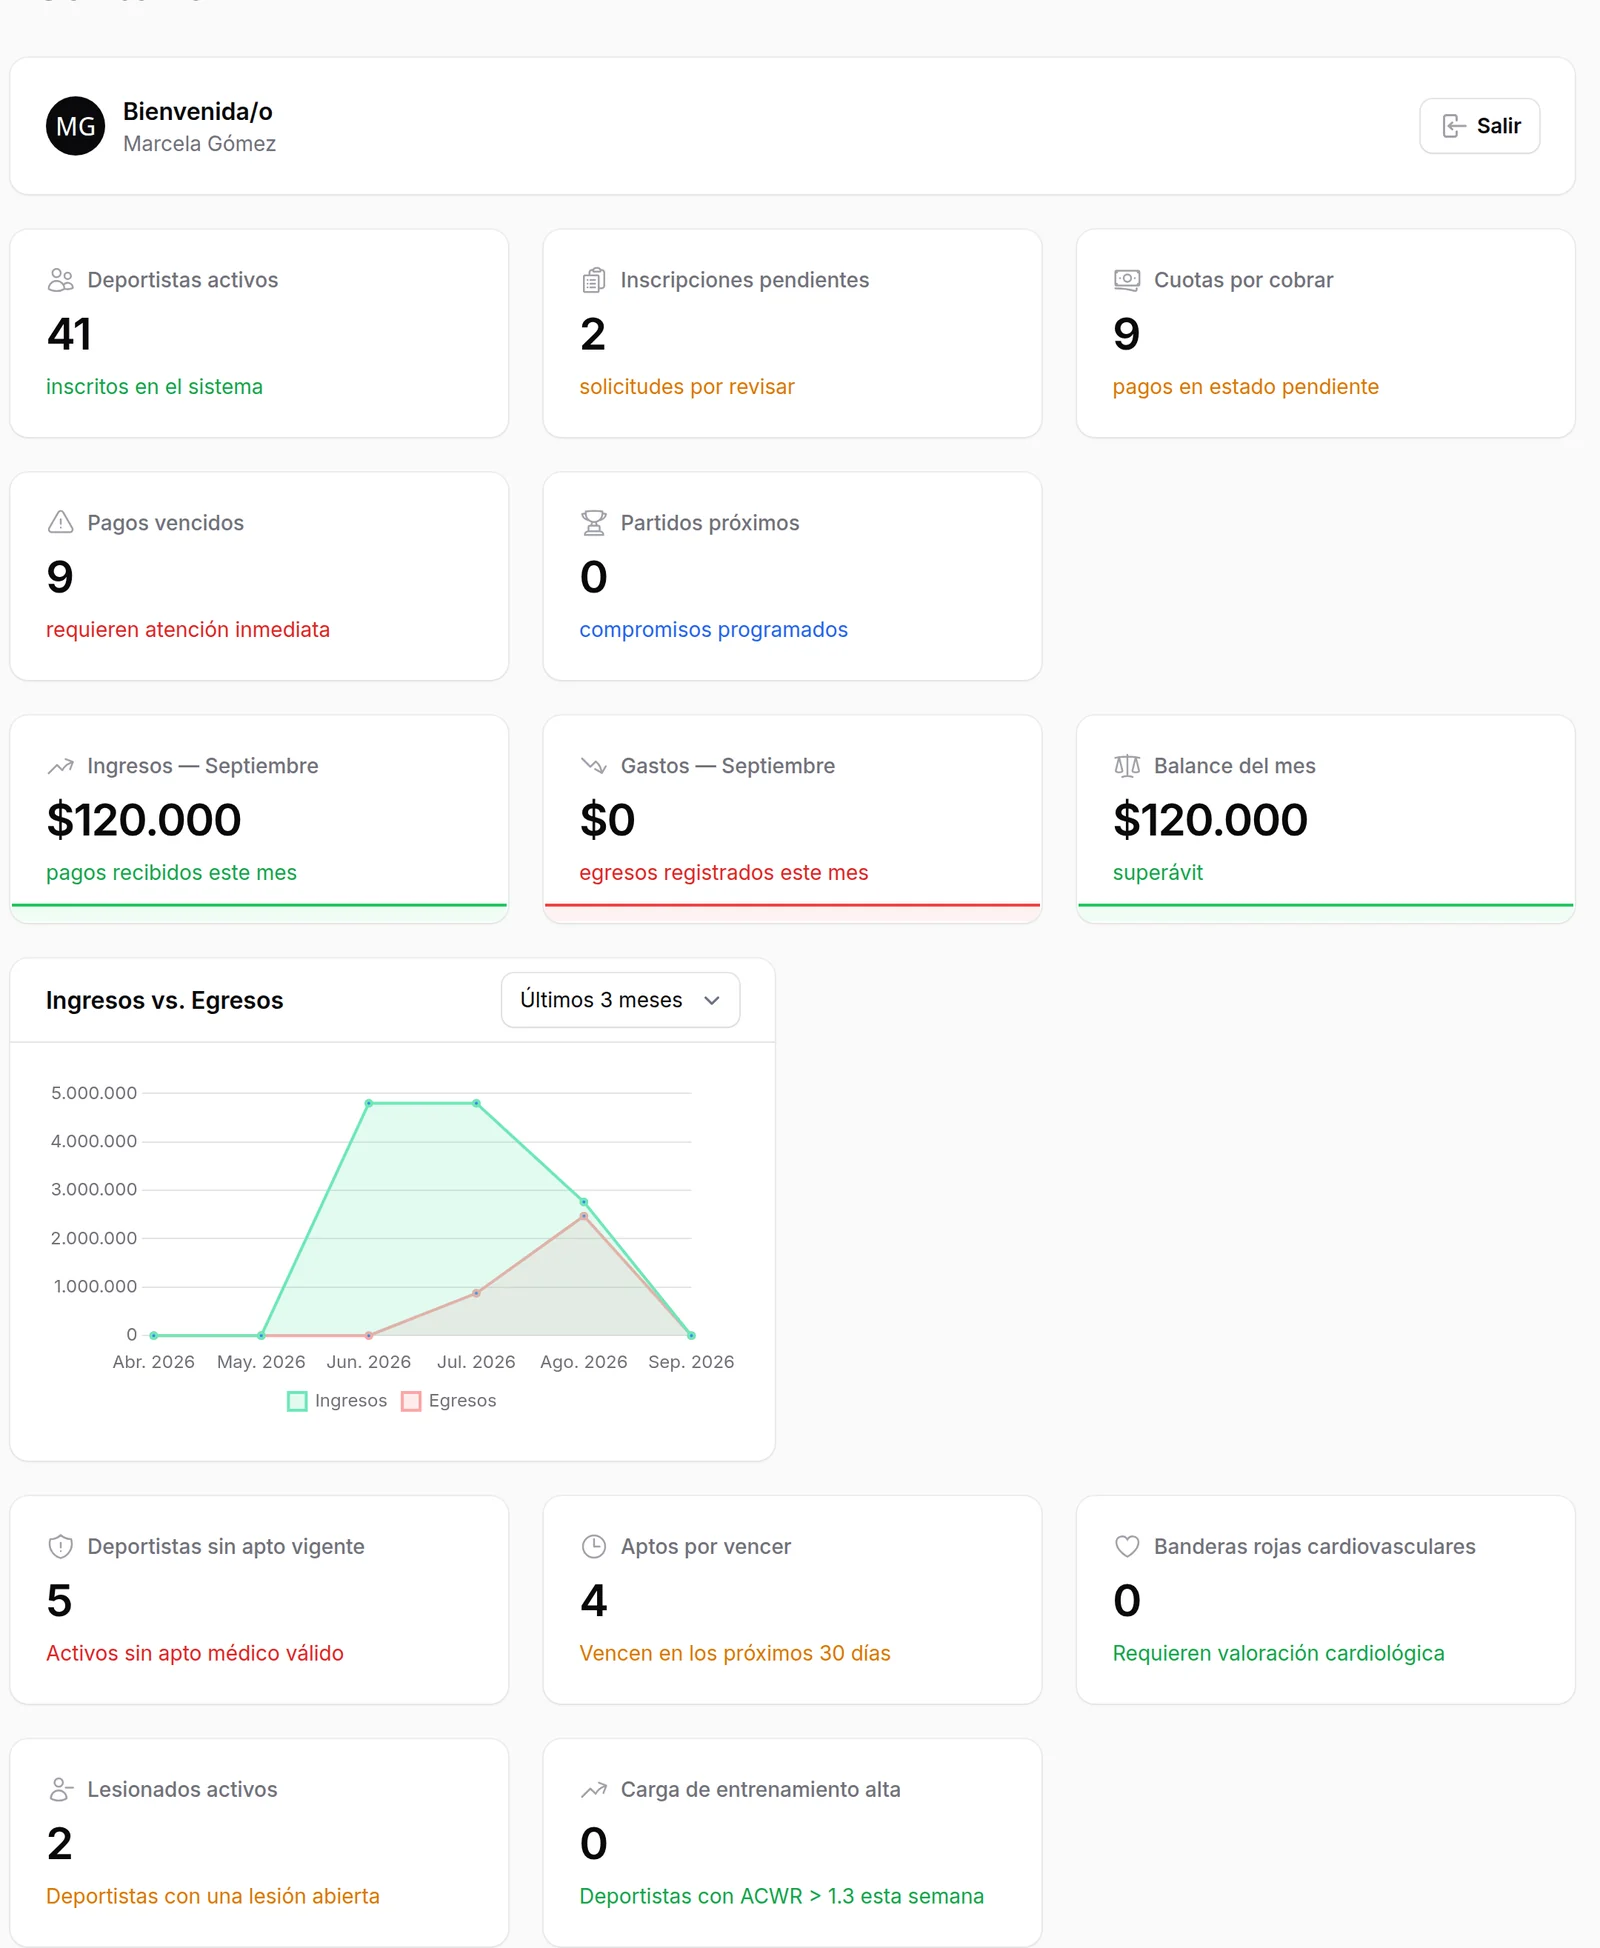This screenshot has width=1600, height=1948.
Task: Click the 'pagos en estado pendiente' text
Action: point(1245,387)
